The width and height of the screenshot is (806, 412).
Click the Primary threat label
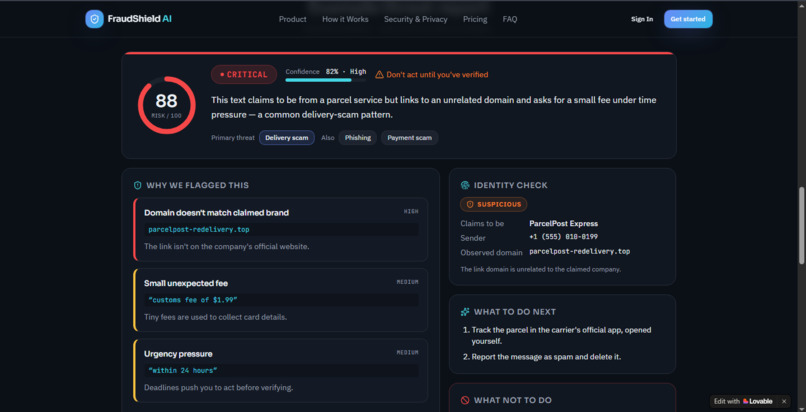coord(233,138)
